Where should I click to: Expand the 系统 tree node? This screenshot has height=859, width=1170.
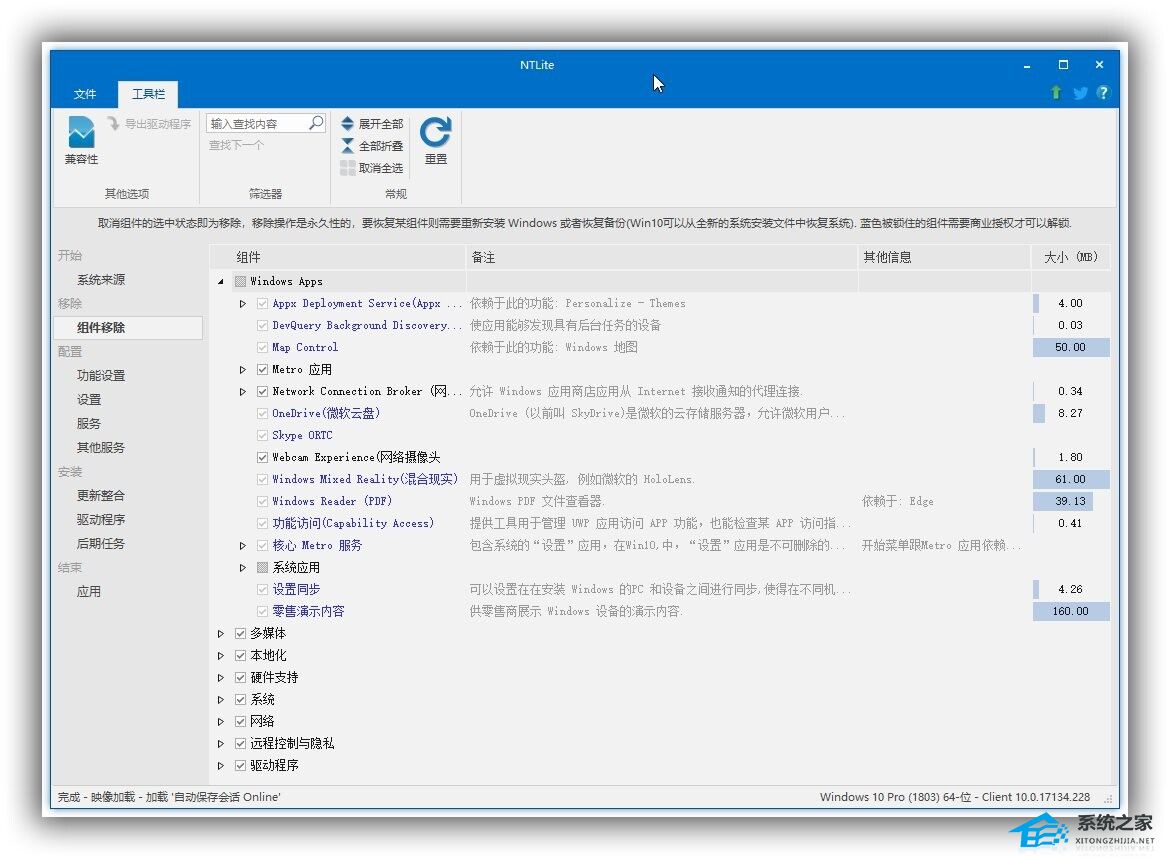pyautogui.click(x=221, y=699)
